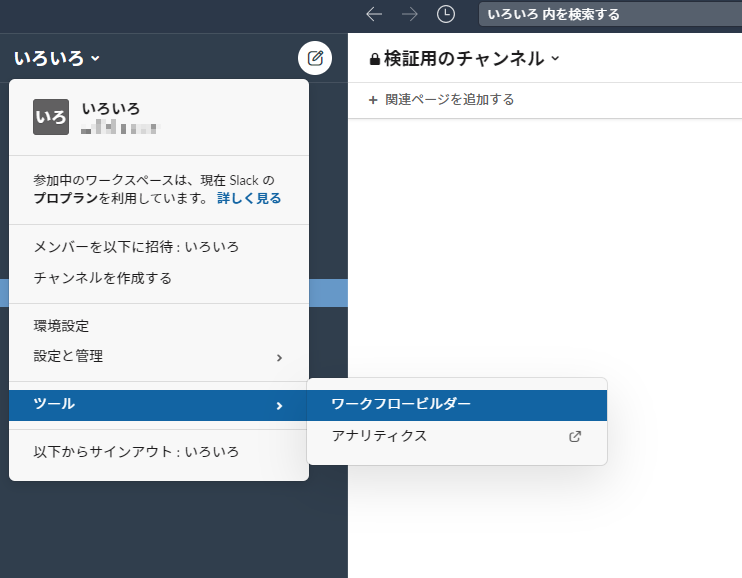Open the 検証用のチャンネル channel details dropdown
The image size is (742, 578).
click(464, 59)
